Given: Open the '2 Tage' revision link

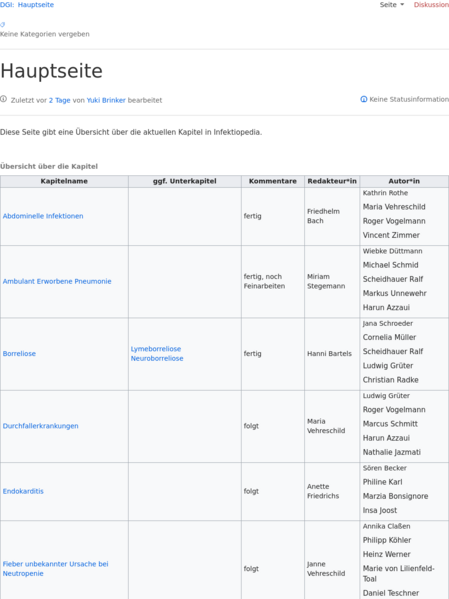Looking at the screenshot, I should tap(59, 100).
